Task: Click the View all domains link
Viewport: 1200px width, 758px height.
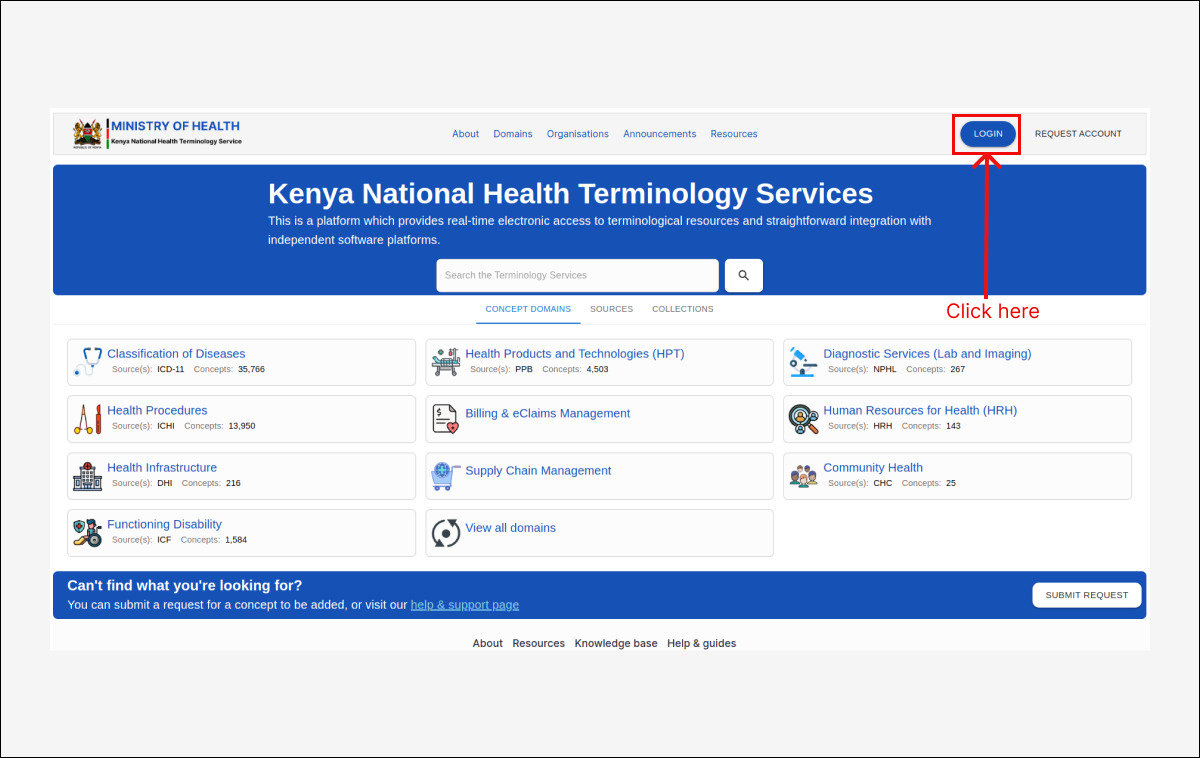Action: pyautogui.click(x=510, y=528)
